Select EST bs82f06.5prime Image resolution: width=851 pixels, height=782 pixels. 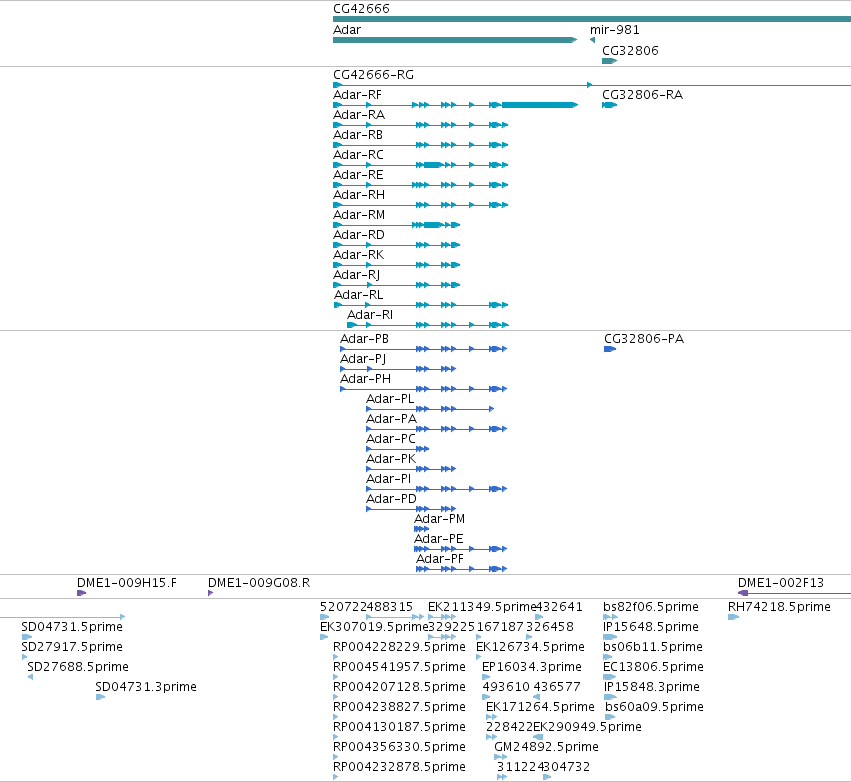[x=650, y=607]
